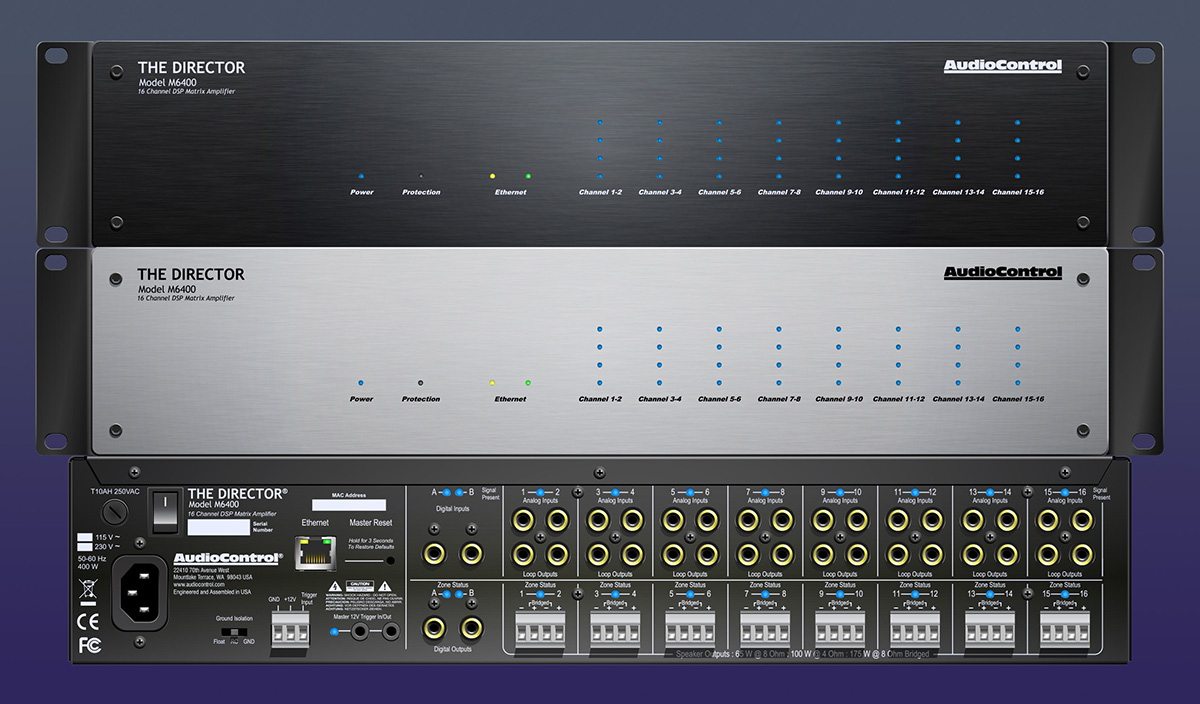The height and width of the screenshot is (704, 1200).
Task: Click the signal LED between analog inputs 15 and 16
Action: pyautogui.click(x=1064, y=493)
